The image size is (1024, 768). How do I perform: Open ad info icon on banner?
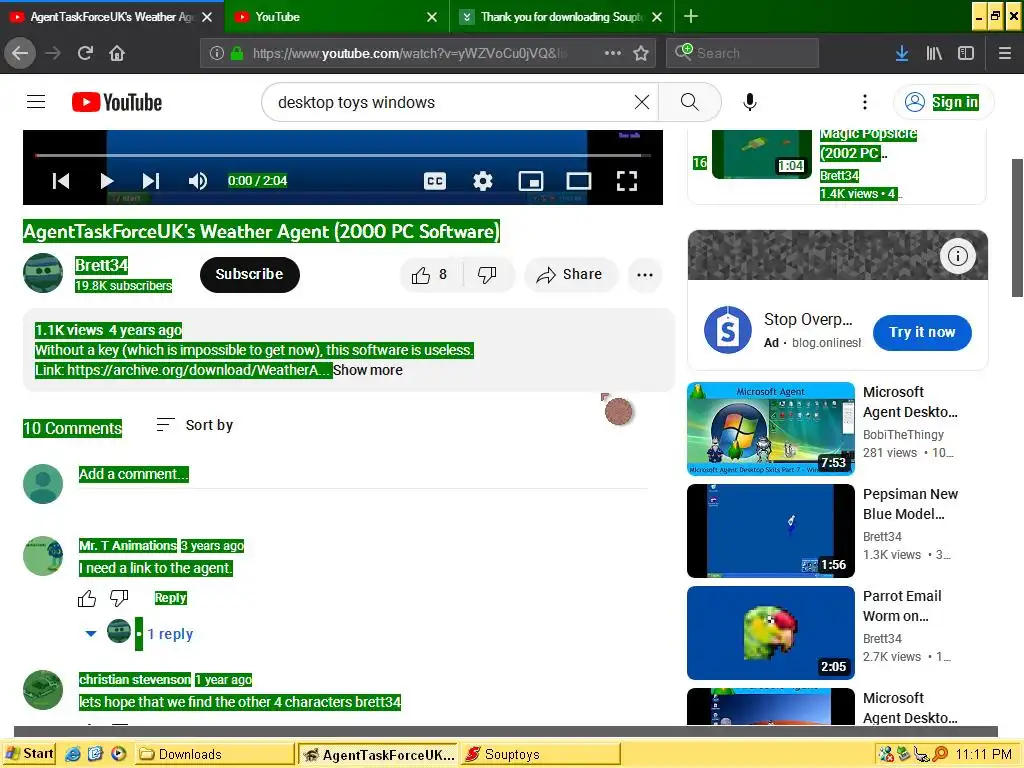click(x=958, y=256)
